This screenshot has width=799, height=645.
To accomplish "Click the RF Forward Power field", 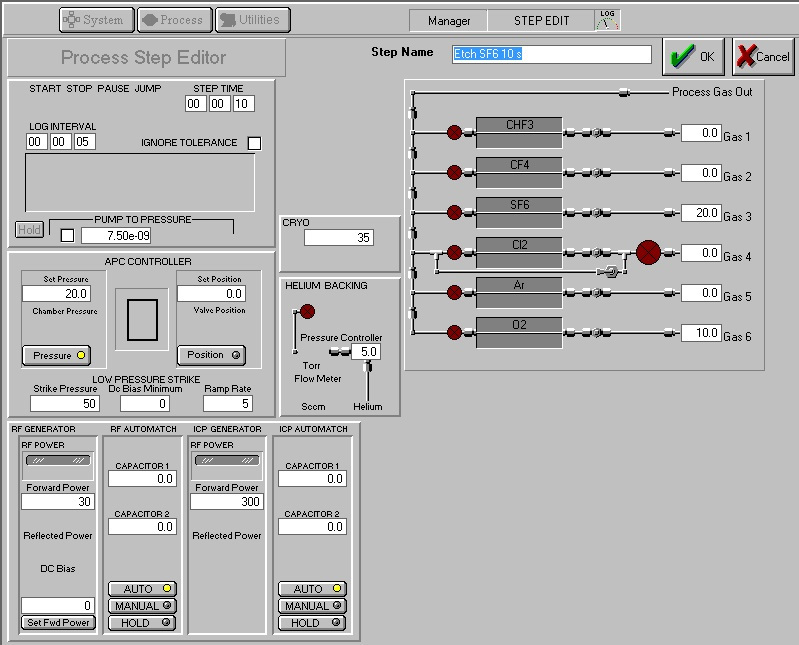I will (x=58, y=501).
